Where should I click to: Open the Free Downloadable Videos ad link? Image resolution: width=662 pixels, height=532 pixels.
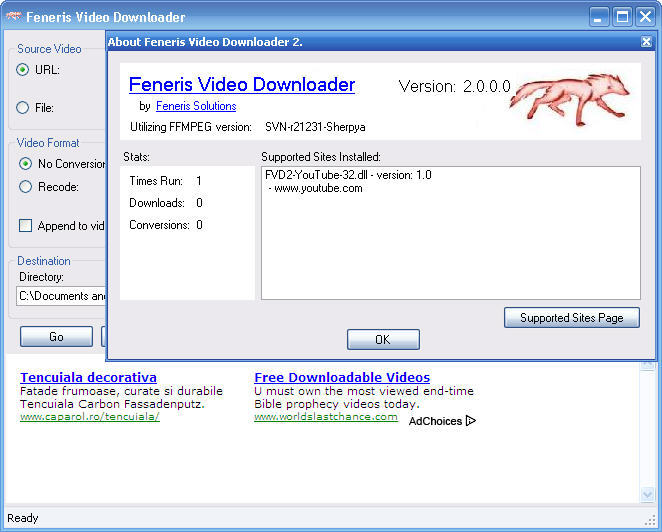click(342, 377)
